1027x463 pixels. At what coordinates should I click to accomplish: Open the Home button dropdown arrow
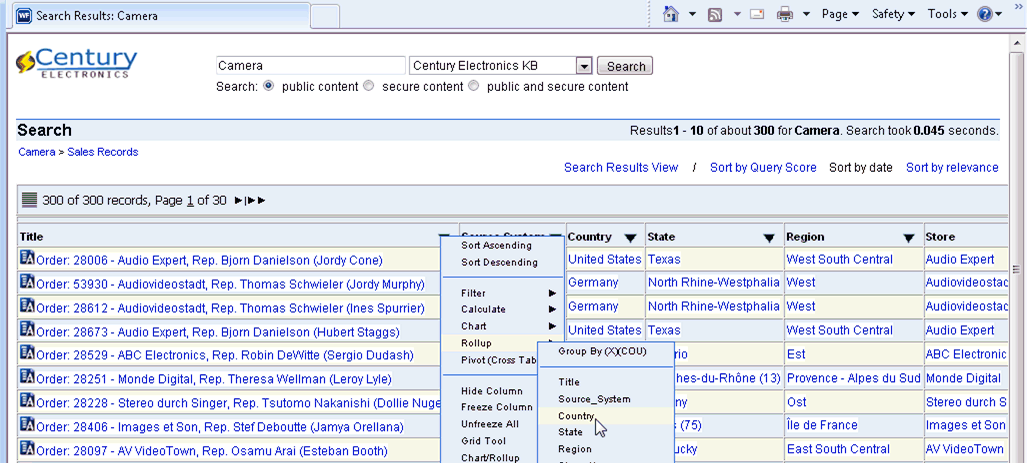click(x=692, y=14)
